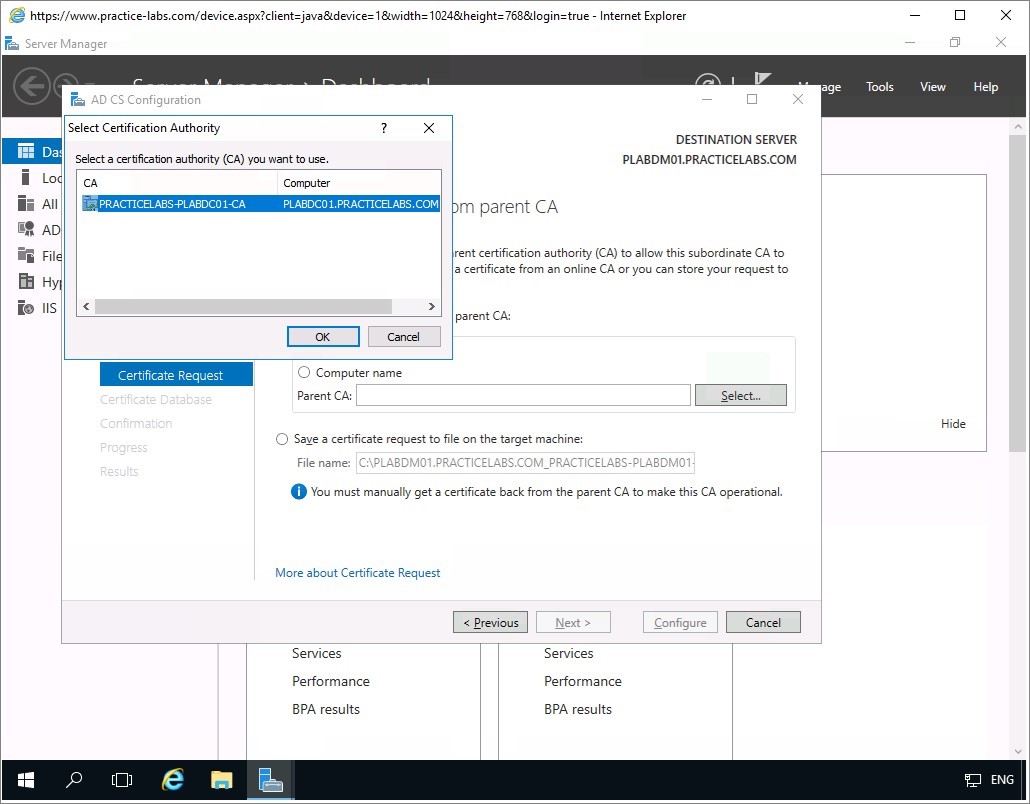The height and width of the screenshot is (804, 1030).
Task: Click the Results wizard step
Action: click(x=119, y=472)
